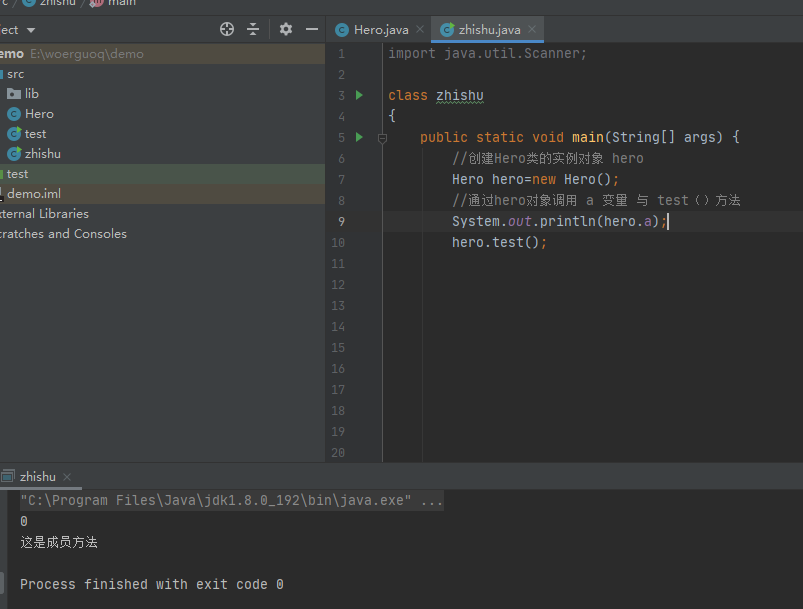Close the zhishu run console tab

tap(67, 477)
